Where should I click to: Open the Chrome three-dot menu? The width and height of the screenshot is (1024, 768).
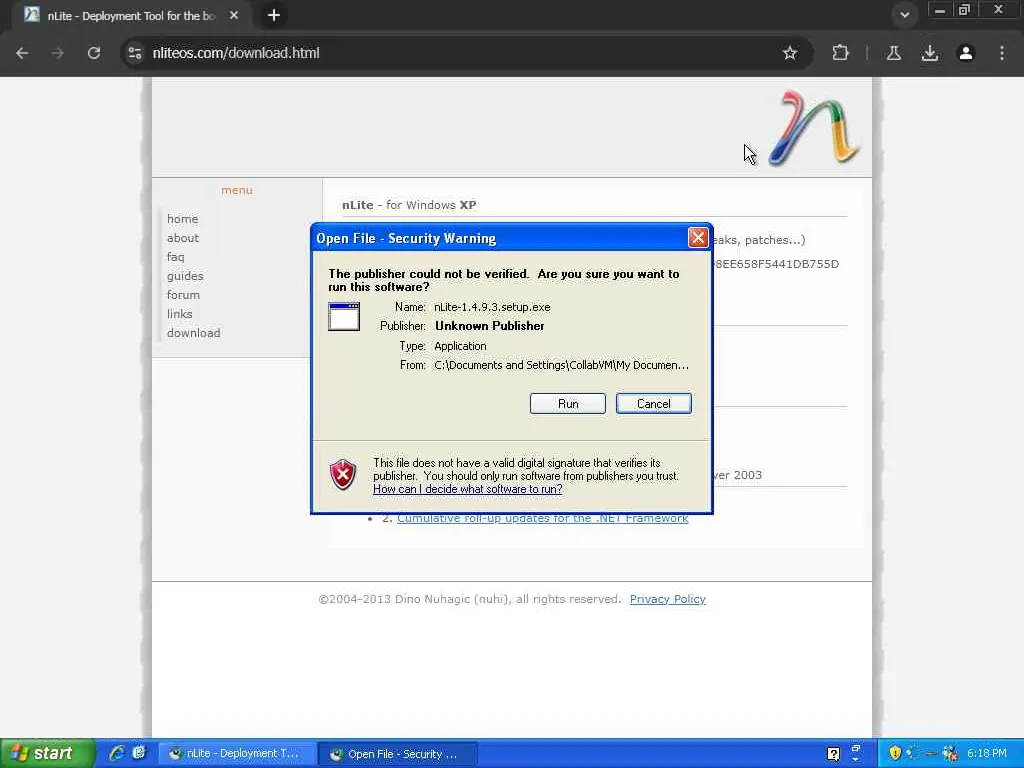[x=1002, y=53]
